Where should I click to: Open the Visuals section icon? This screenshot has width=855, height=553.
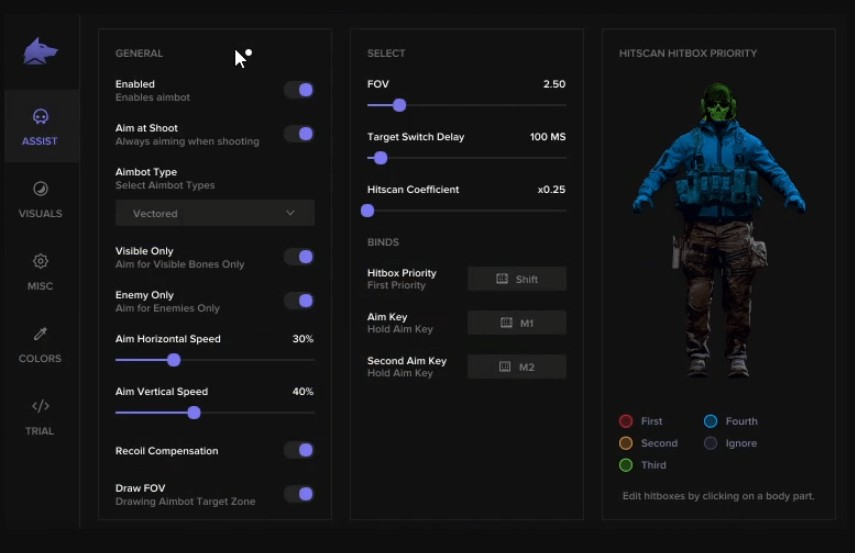pos(40,189)
